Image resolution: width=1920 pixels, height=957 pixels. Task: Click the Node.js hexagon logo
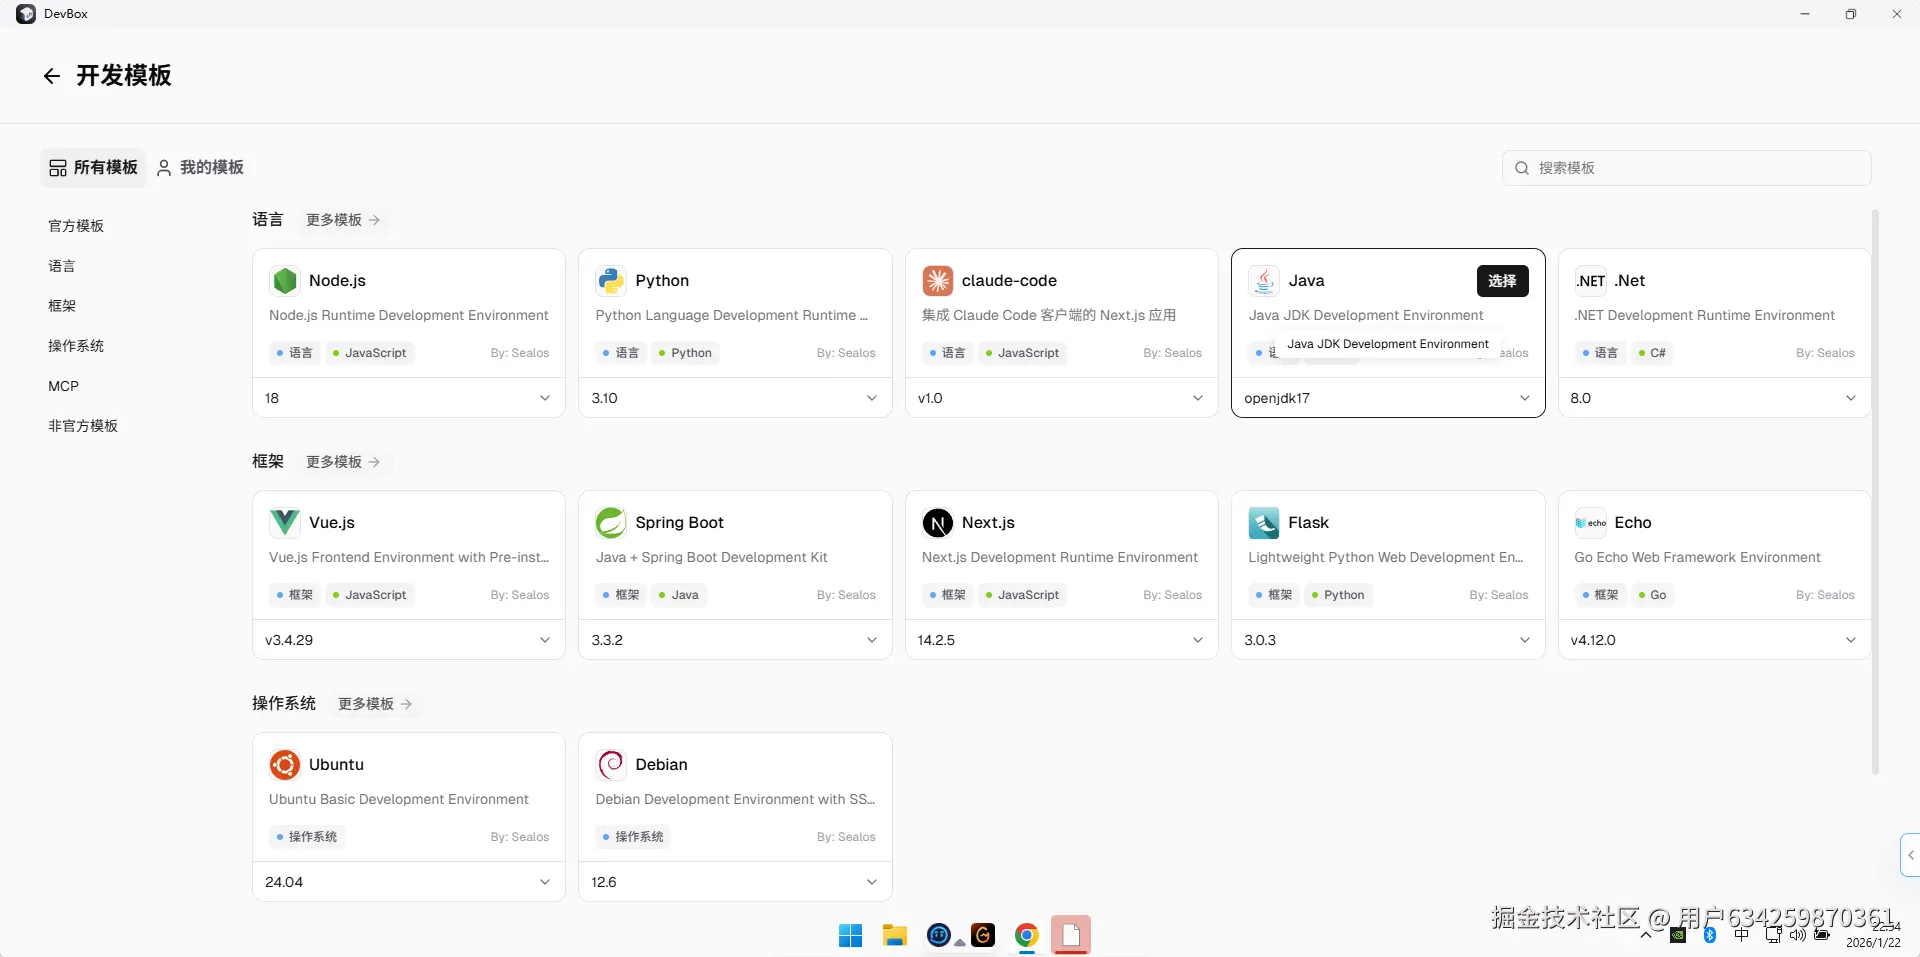pos(285,281)
